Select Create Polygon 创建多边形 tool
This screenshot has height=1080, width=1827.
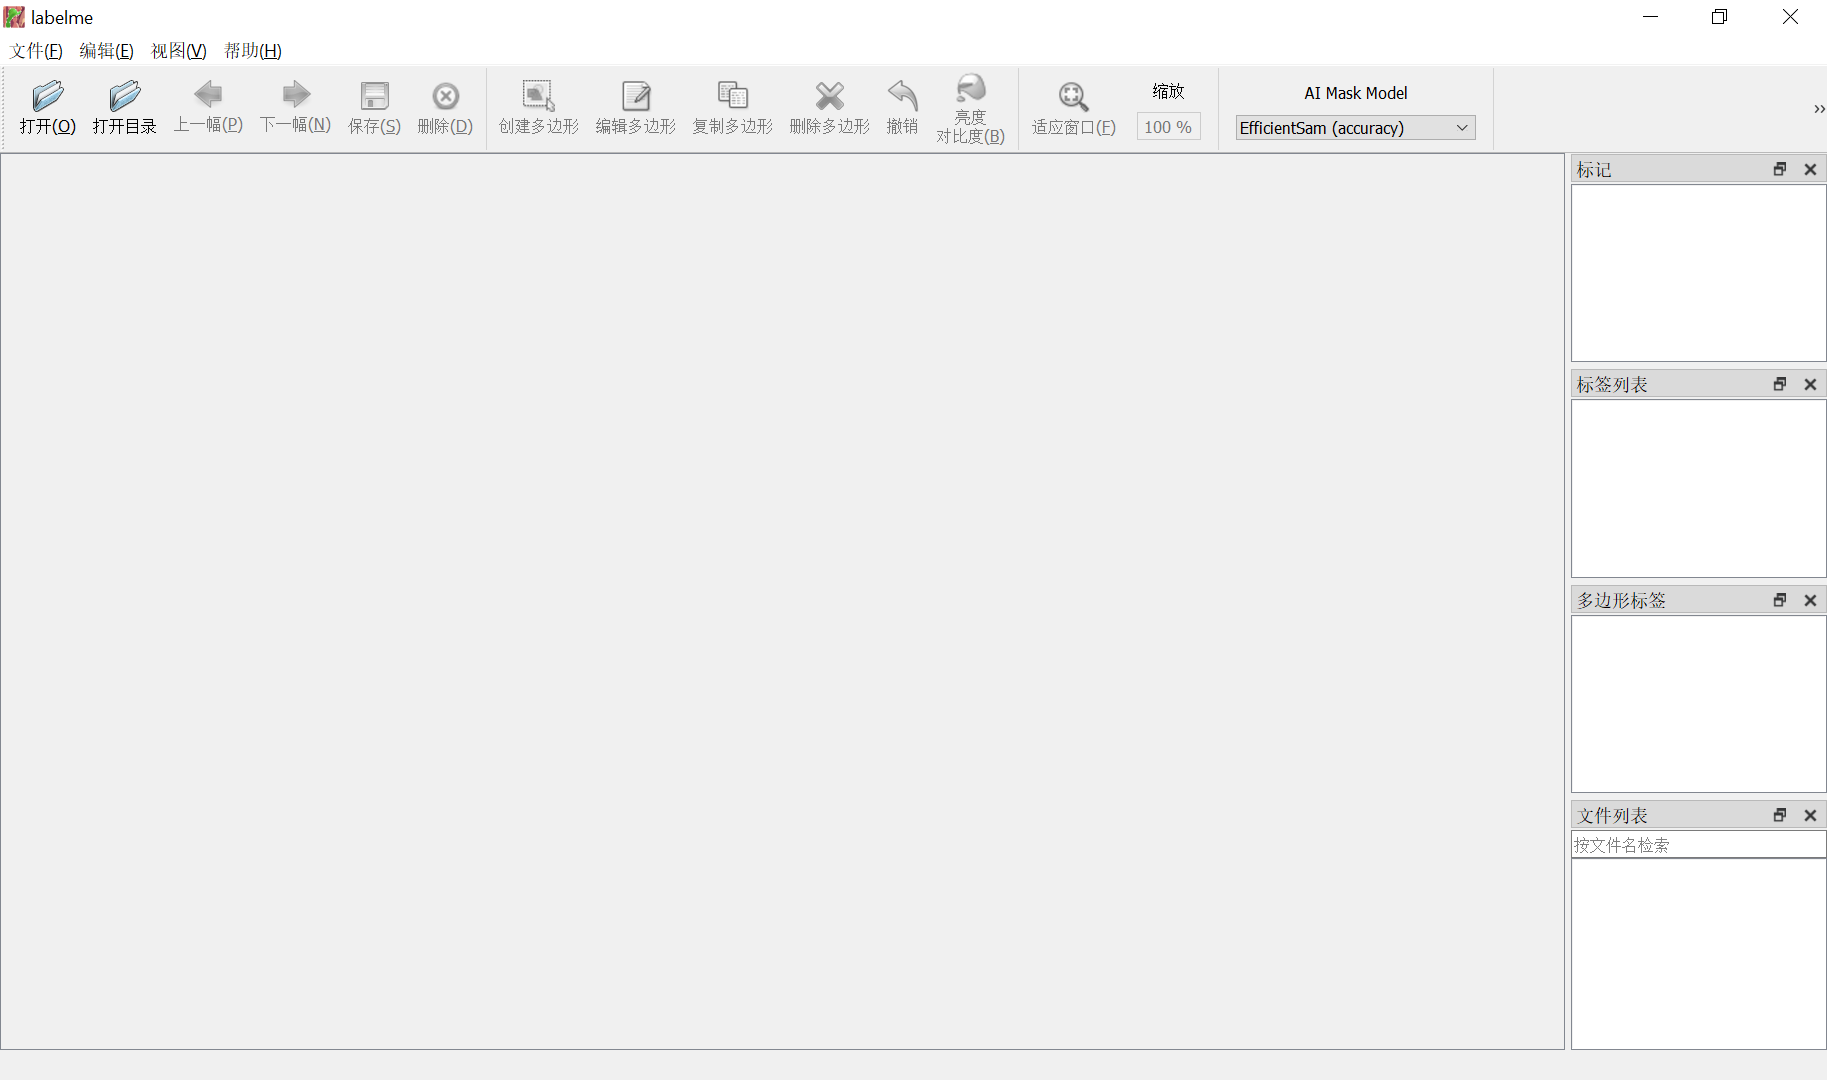point(538,96)
